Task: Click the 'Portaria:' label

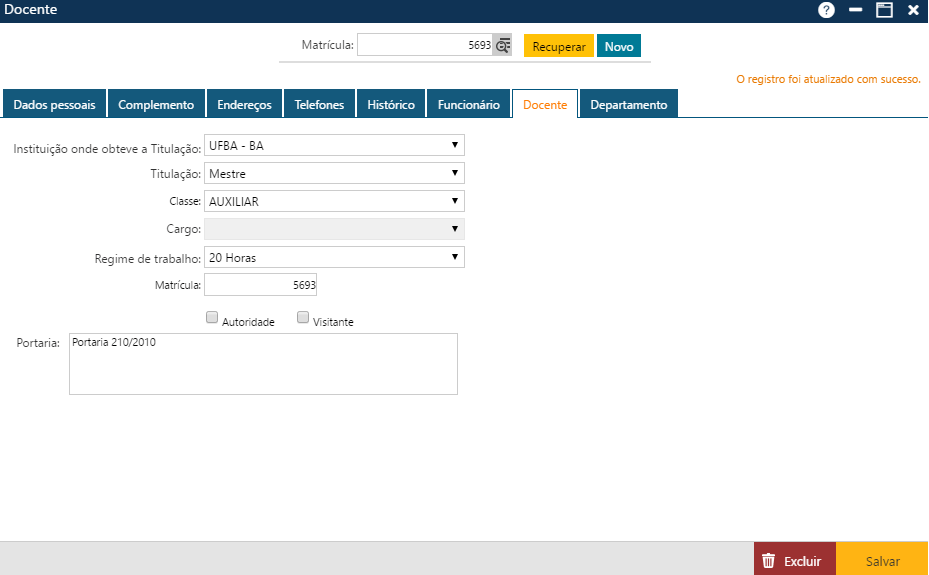Action: click(38, 343)
